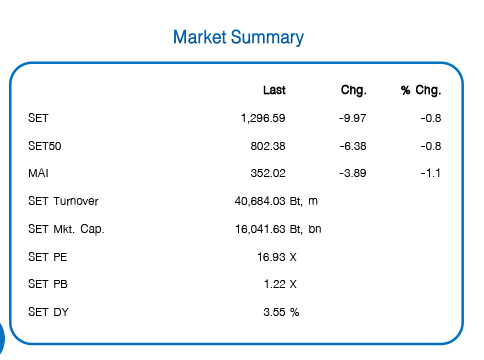Click the MAI row label
Viewport: 484px width, 360px height.
(38, 173)
